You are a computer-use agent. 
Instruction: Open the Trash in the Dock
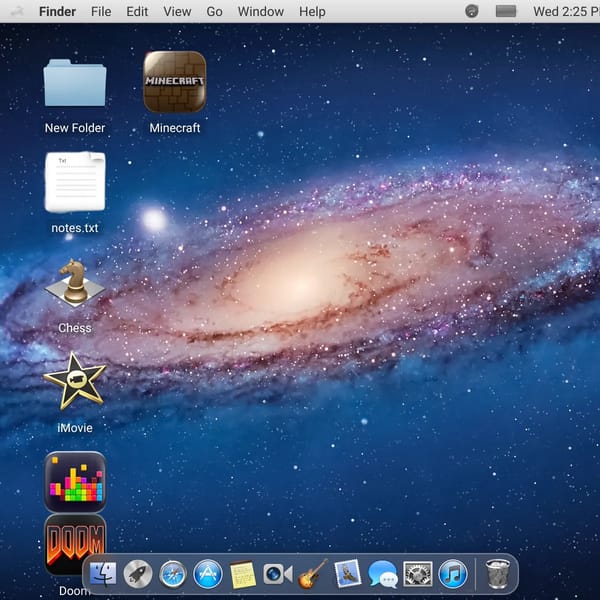497,574
